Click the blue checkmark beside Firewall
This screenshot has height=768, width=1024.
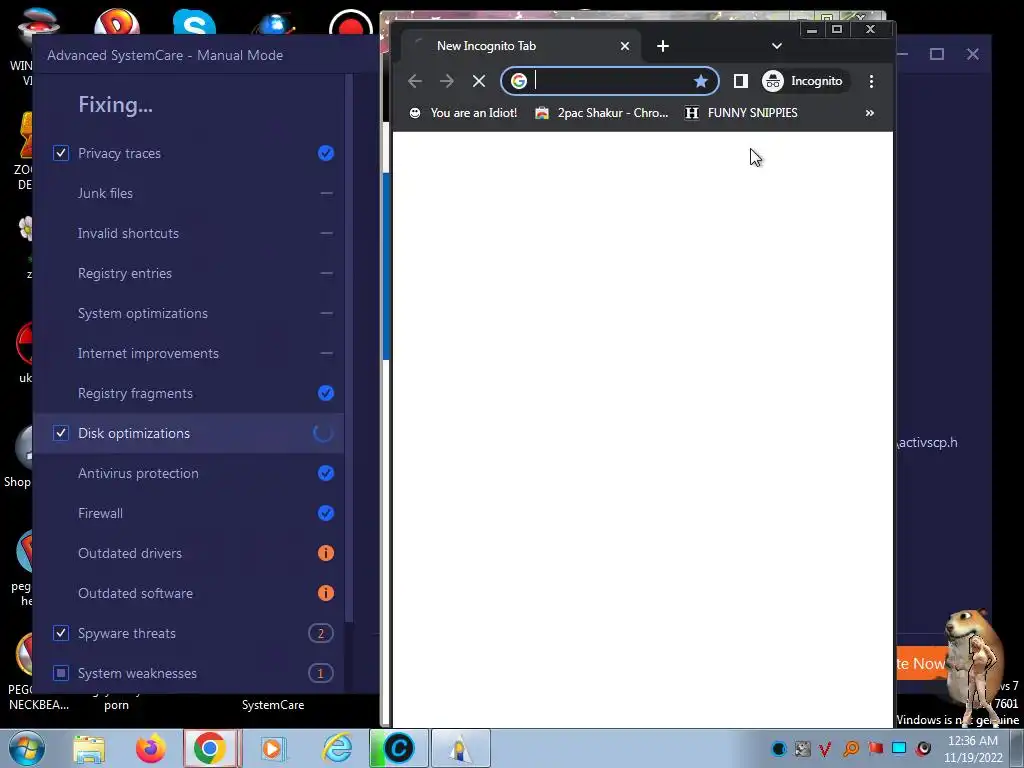click(x=326, y=513)
